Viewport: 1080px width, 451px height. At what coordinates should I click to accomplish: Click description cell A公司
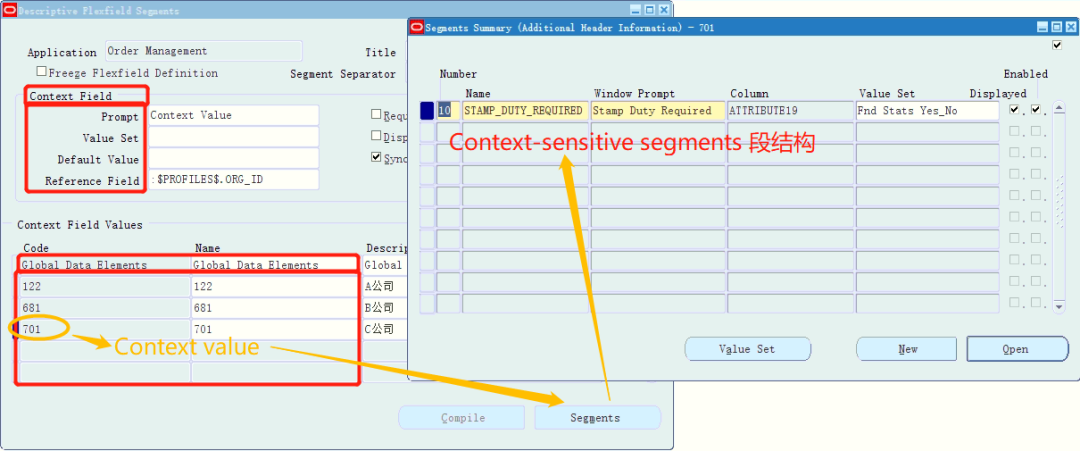pos(385,286)
